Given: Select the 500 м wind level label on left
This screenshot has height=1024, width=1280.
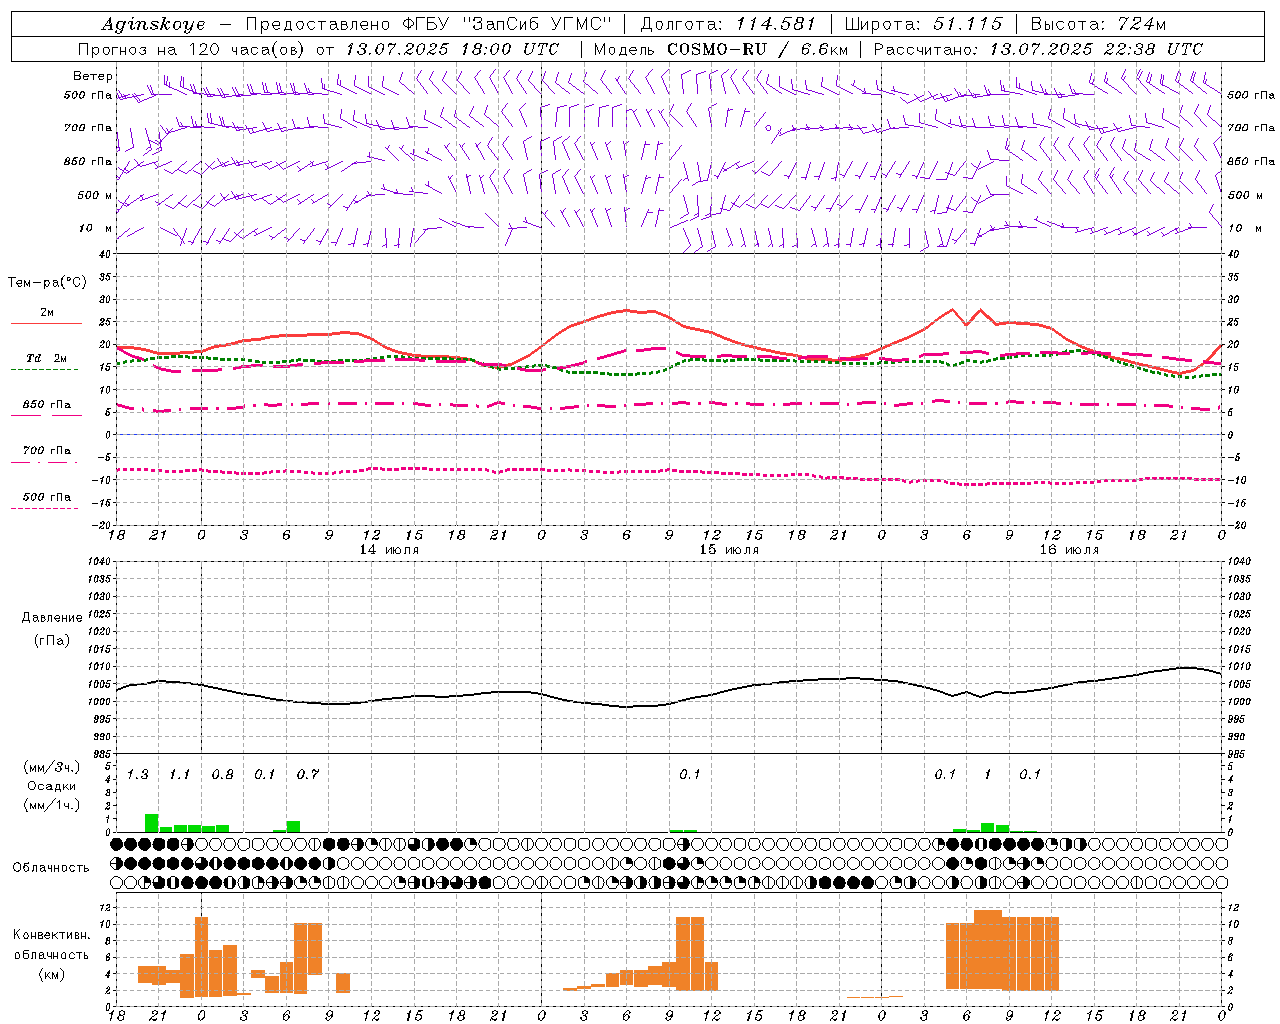Looking at the screenshot, I should coord(95,195).
